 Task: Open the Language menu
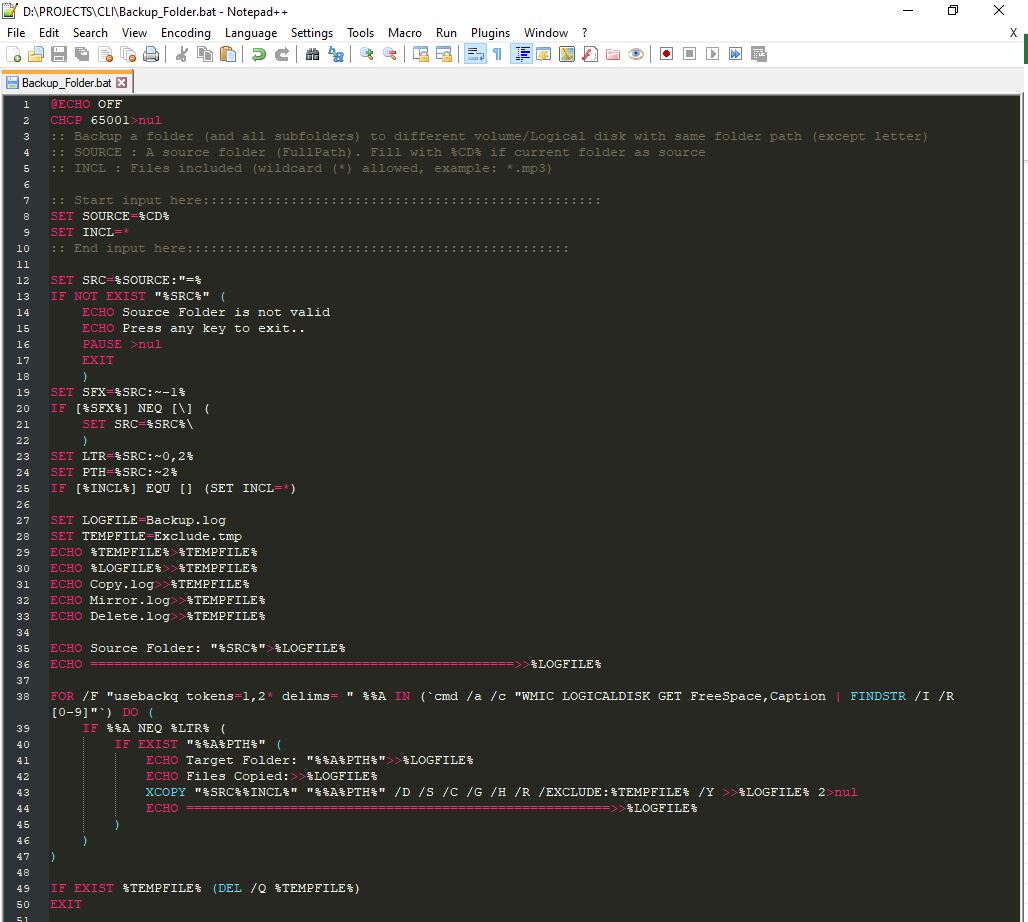tap(250, 33)
